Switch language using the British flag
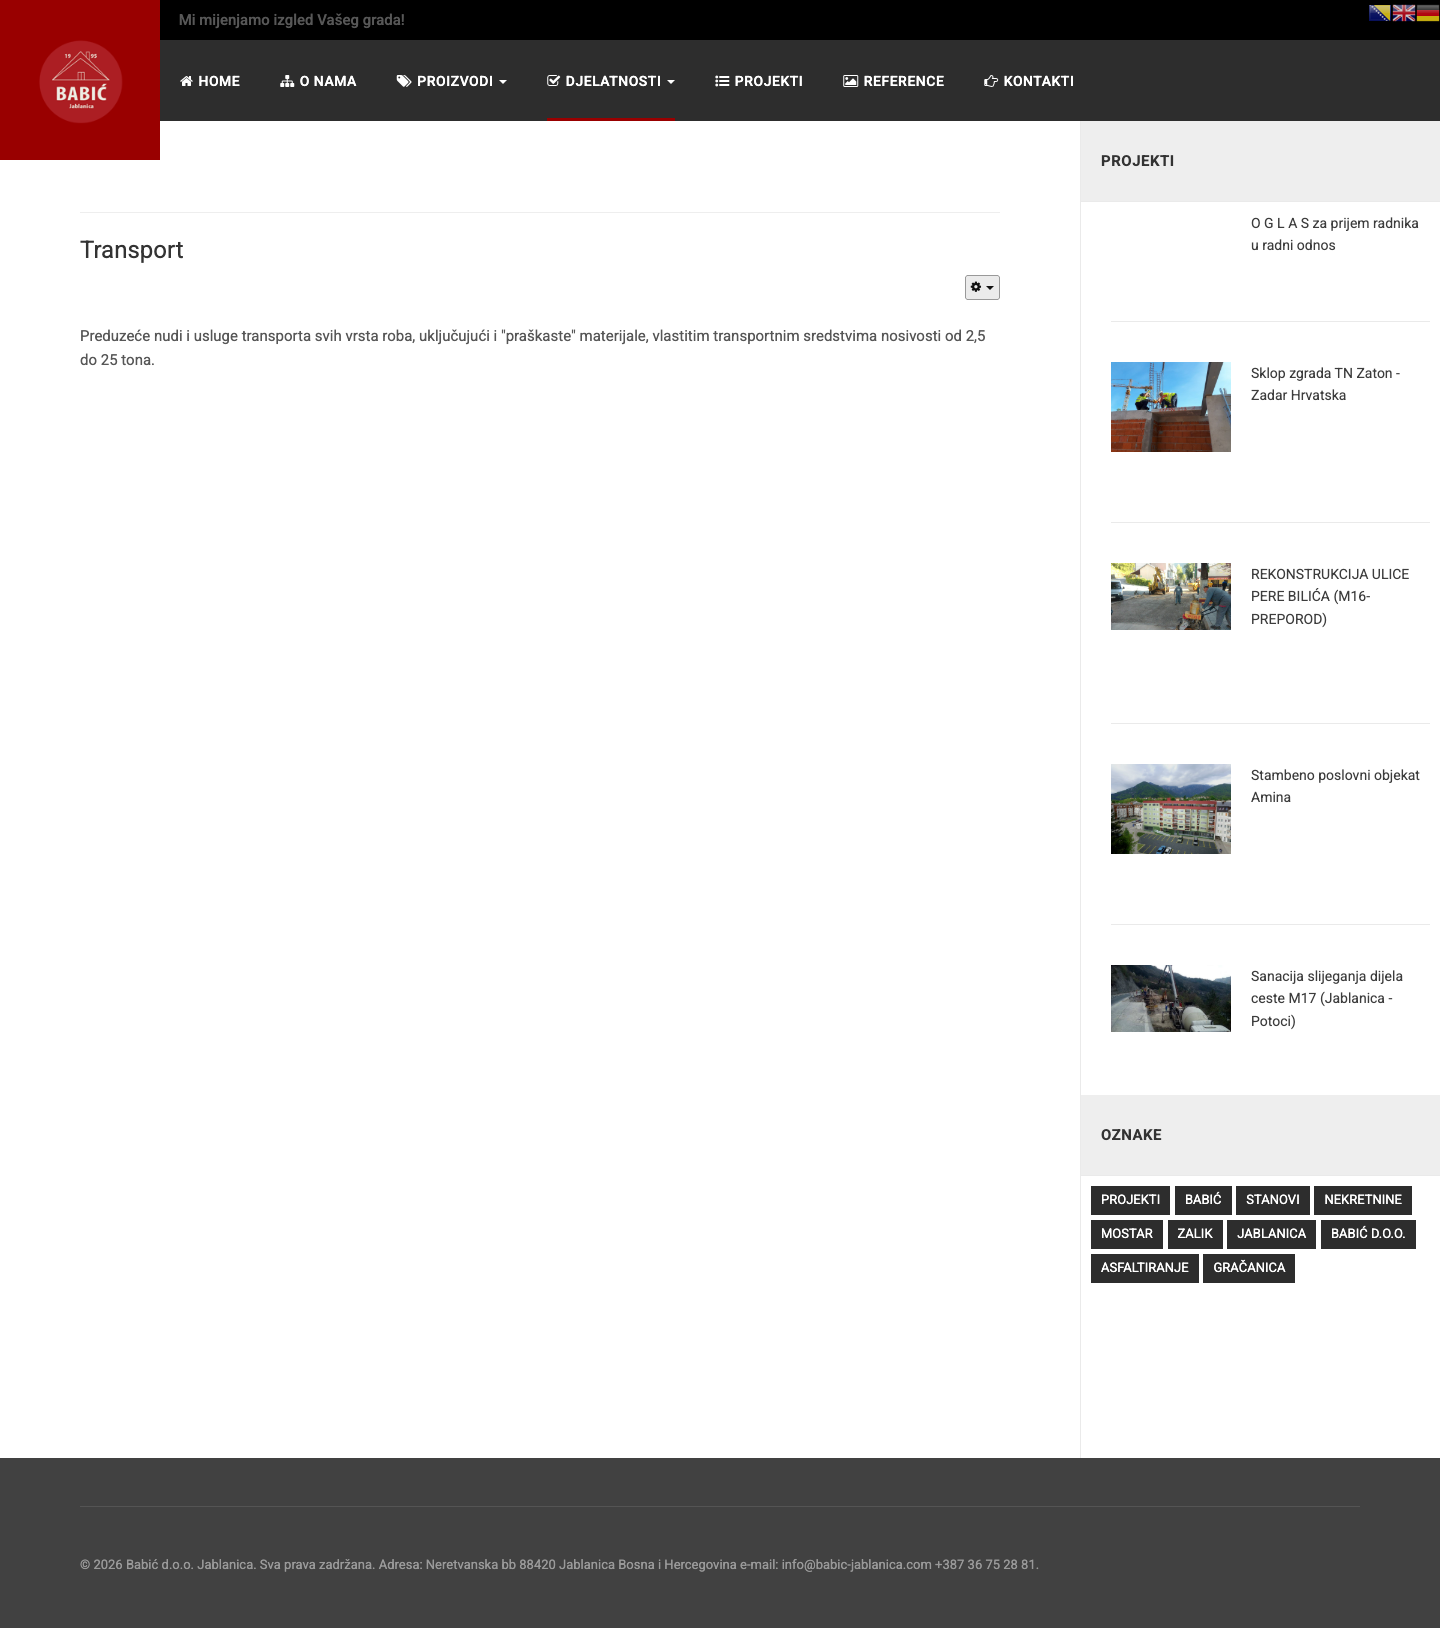The width and height of the screenshot is (1440, 1628). (x=1404, y=13)
